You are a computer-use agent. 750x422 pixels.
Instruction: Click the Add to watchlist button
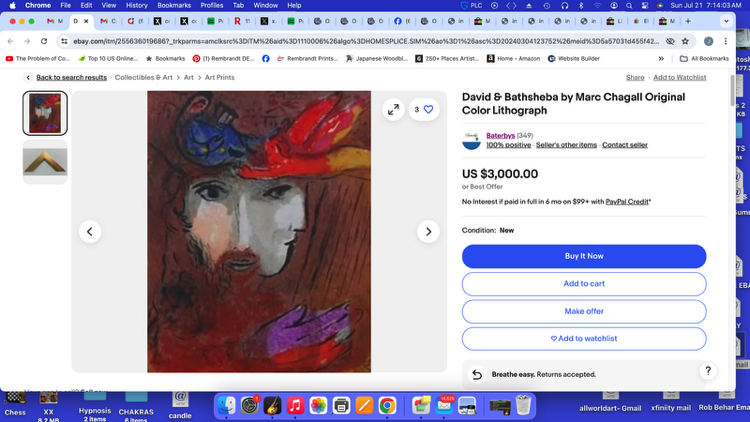coord(584,339)
